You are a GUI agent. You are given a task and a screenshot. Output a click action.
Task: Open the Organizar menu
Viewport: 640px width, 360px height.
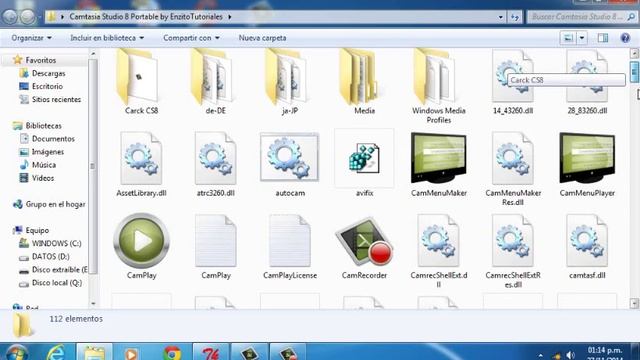31,38
